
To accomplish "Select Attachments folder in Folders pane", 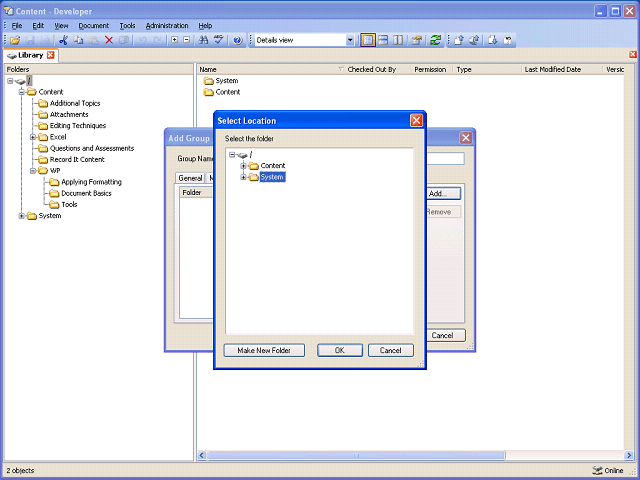I will [69, 115].
